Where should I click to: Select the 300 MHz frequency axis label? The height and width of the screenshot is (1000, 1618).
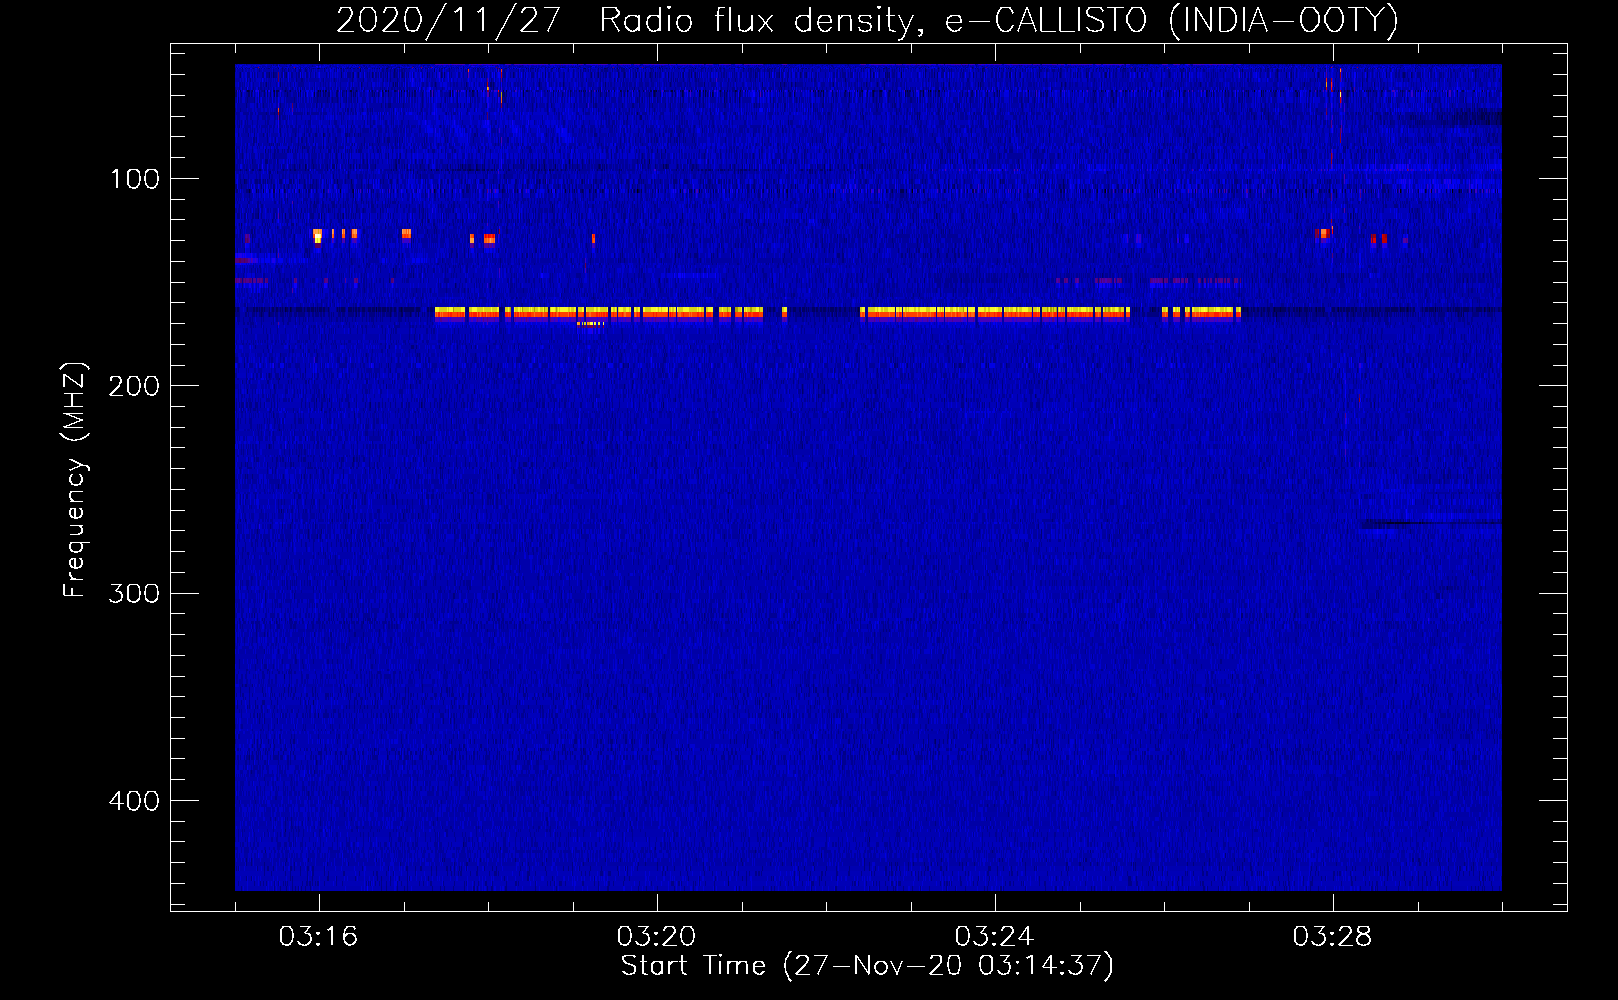pyautogui.click(x=134, y=593)
